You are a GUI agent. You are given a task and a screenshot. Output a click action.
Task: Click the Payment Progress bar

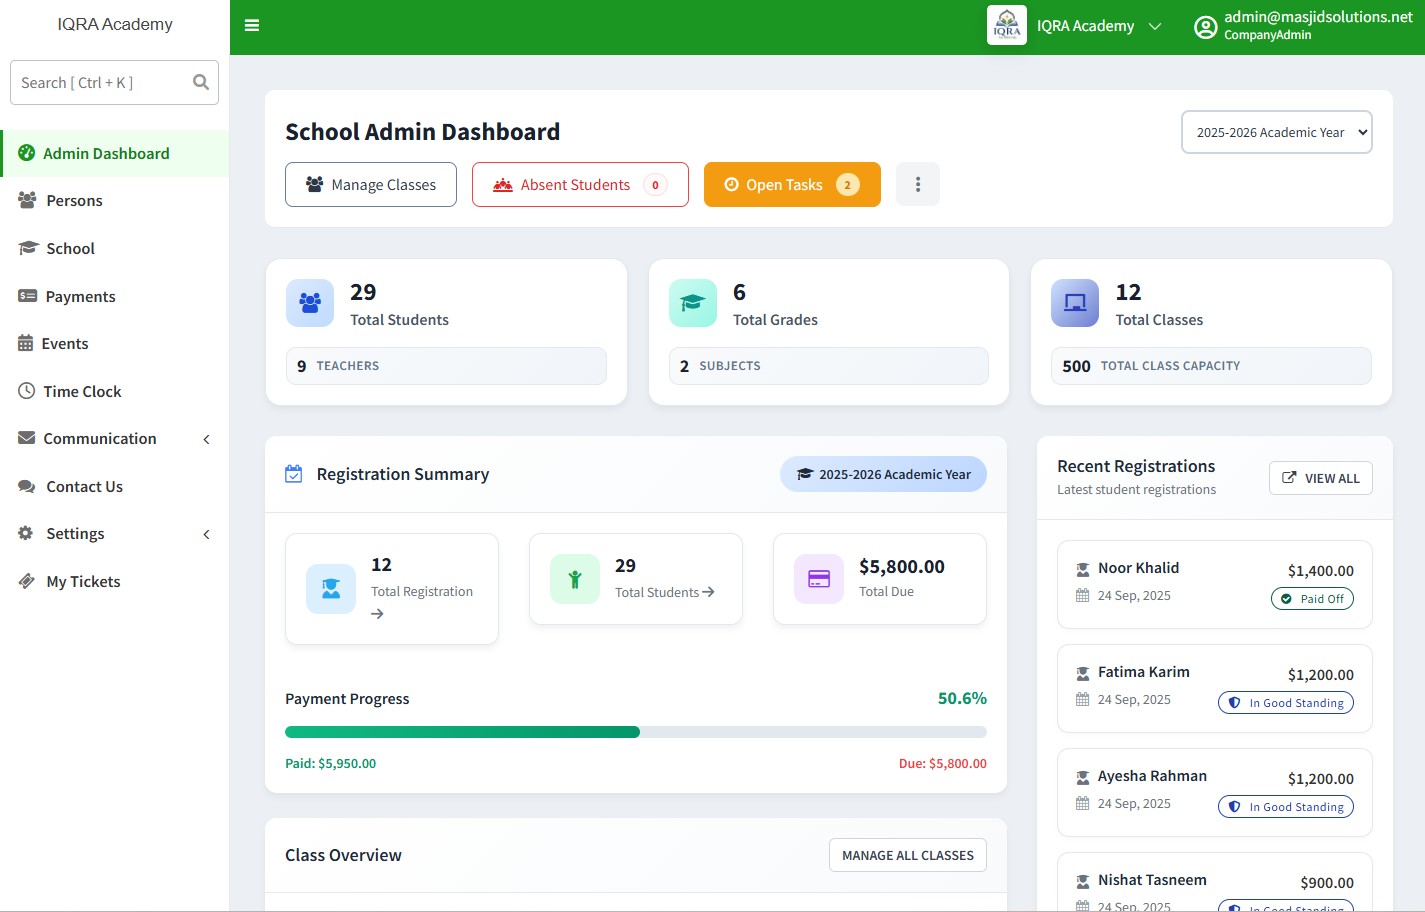pos(636,732)
